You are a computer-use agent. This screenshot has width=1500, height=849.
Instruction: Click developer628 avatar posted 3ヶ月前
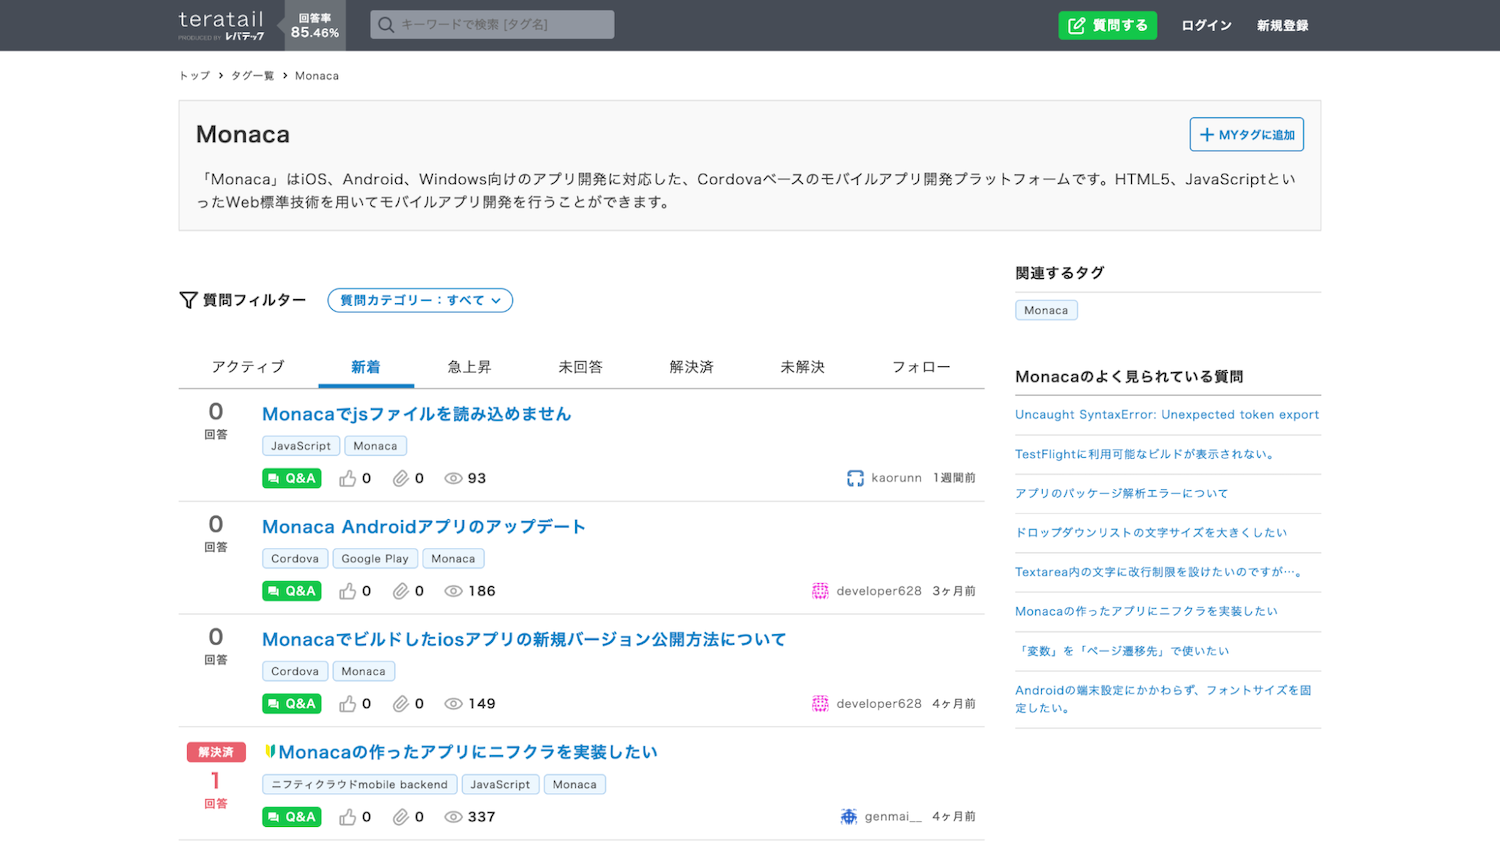pos(820,591)
